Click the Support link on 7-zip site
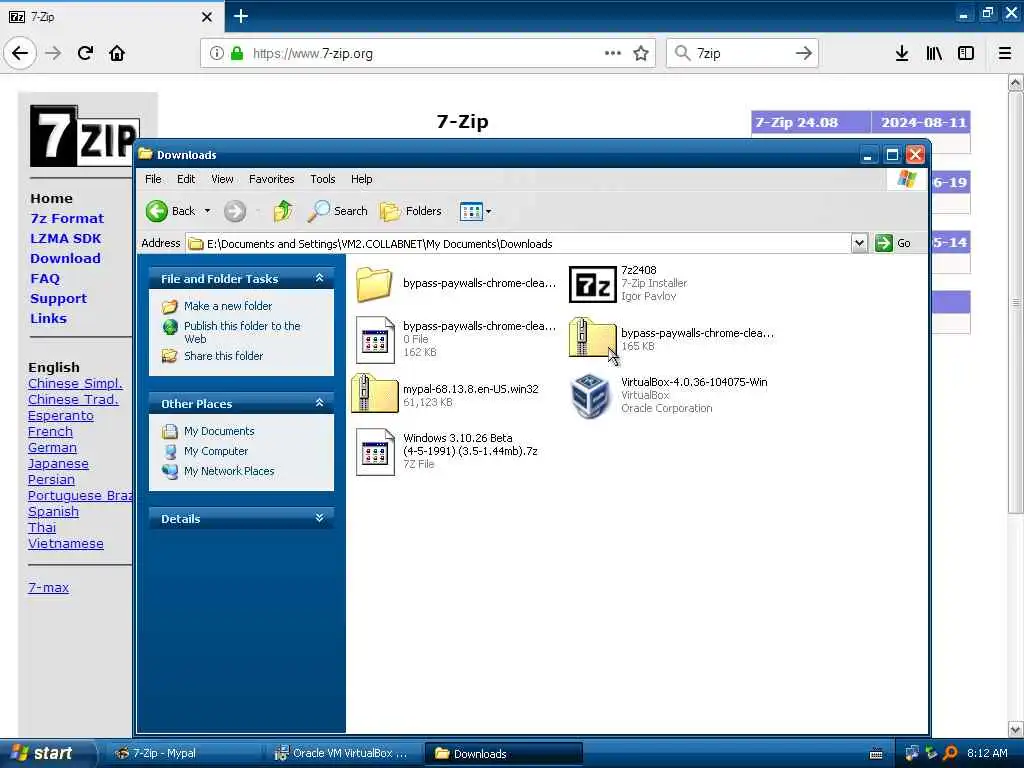Image resolution: width=1024 pixels, height=768 pixels. point(58,298)
